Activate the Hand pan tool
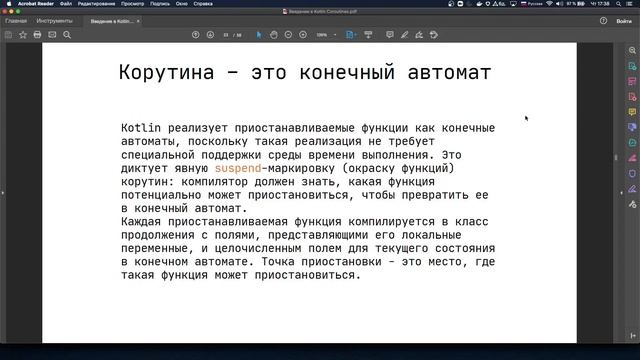 click(273, 35)
